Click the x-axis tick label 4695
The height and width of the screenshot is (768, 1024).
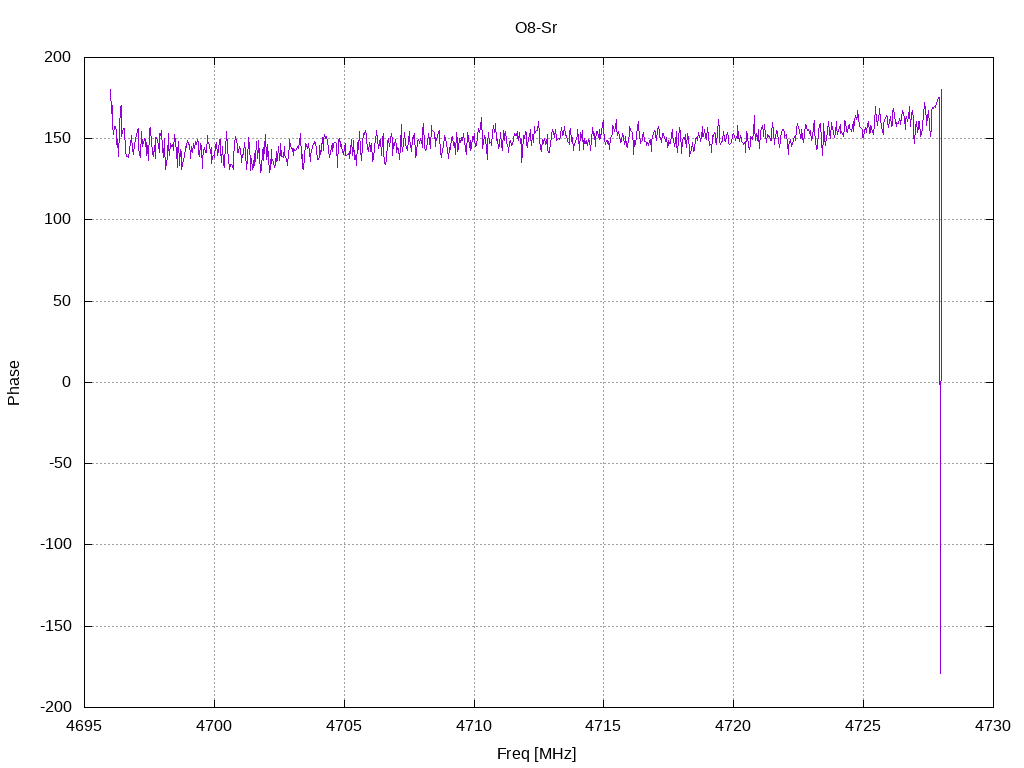click(x=84, y=726)
